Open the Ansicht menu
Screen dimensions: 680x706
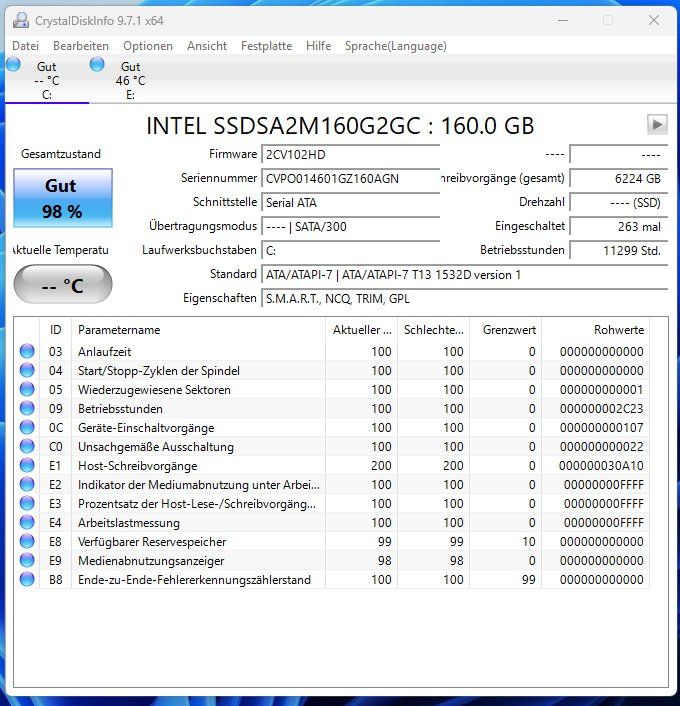pos(207,46)
